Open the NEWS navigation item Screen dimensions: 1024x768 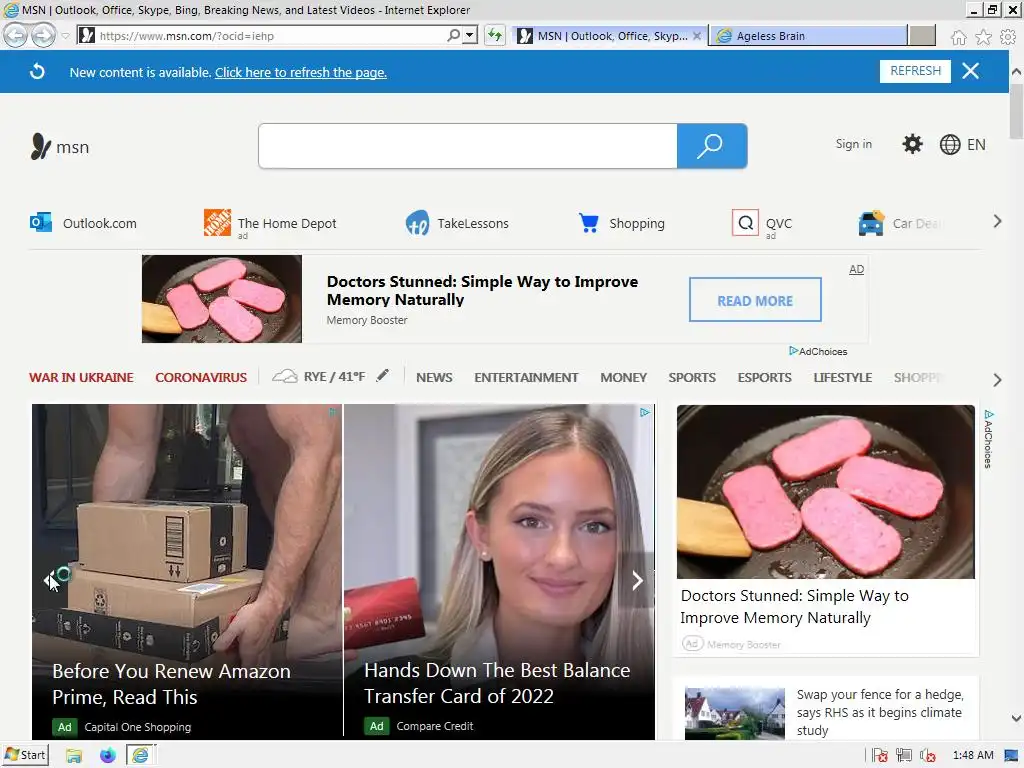[x=434, y=377]
